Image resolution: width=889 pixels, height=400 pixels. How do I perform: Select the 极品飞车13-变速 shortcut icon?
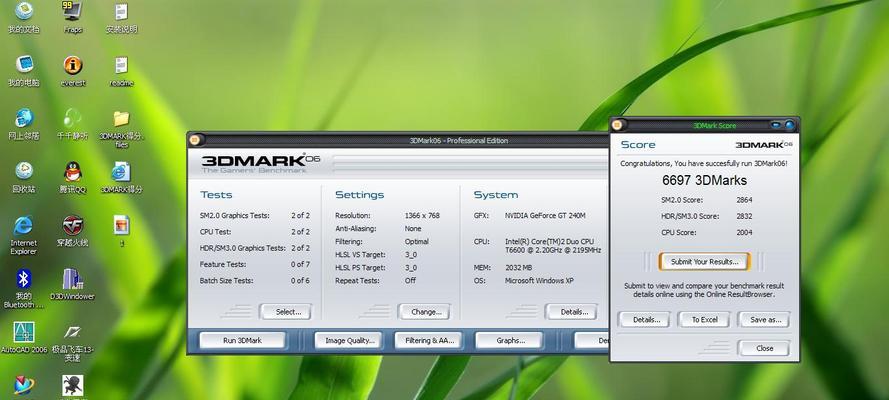(x=73, y=341)
